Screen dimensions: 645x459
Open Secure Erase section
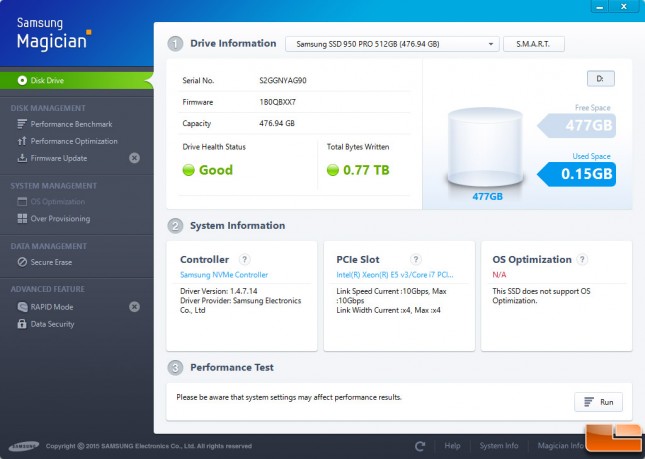(51, 262)
